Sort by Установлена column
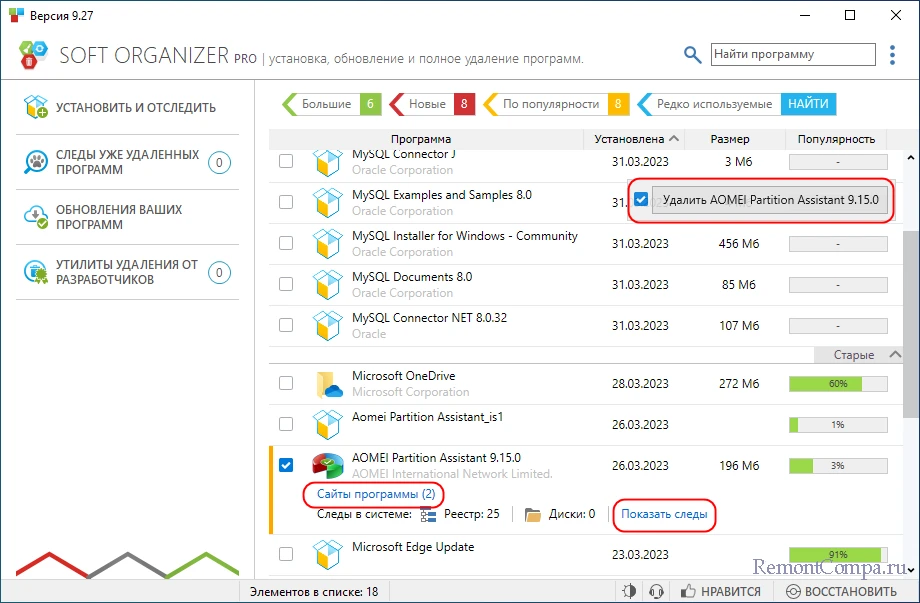The image size is (920, 603). click(634, 139)
